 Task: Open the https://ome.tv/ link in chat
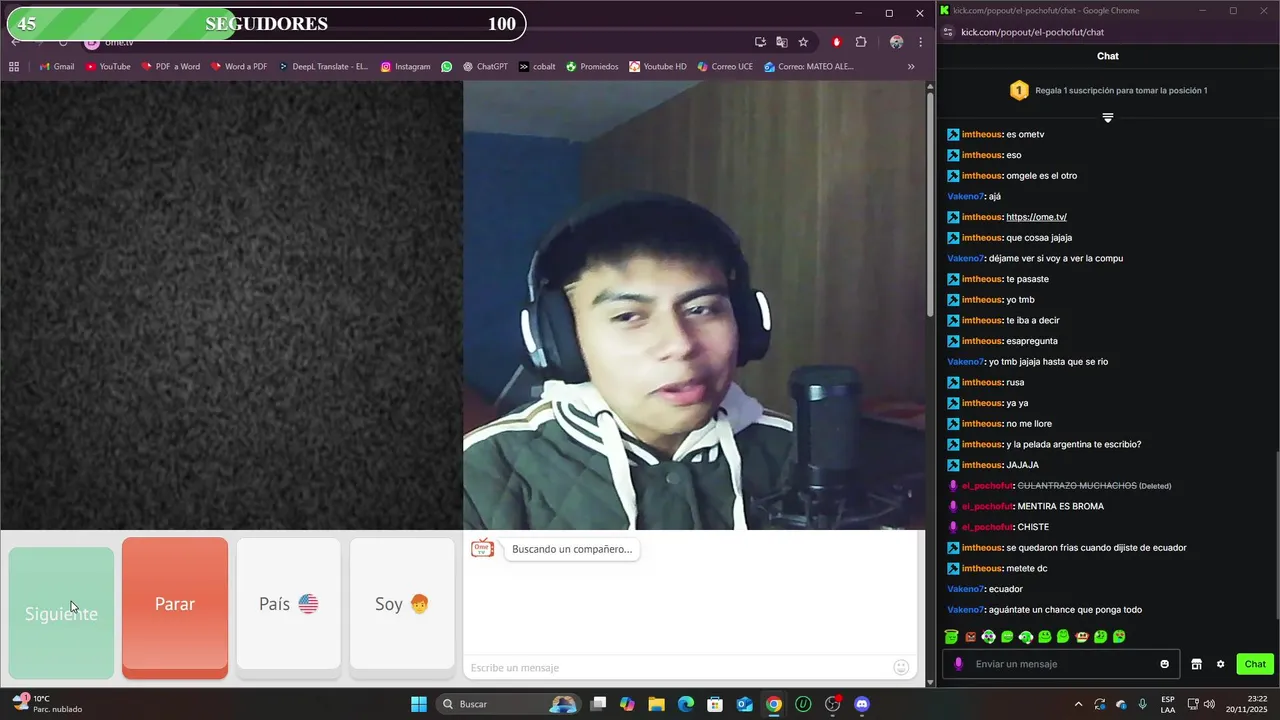(x=1036, y=217)
